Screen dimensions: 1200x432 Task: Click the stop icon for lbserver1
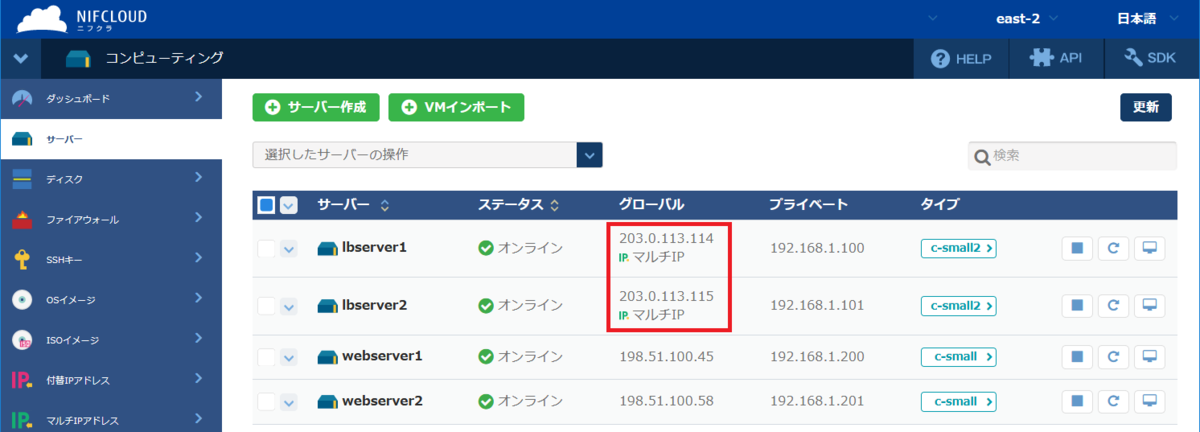(x=1077, y=249)
